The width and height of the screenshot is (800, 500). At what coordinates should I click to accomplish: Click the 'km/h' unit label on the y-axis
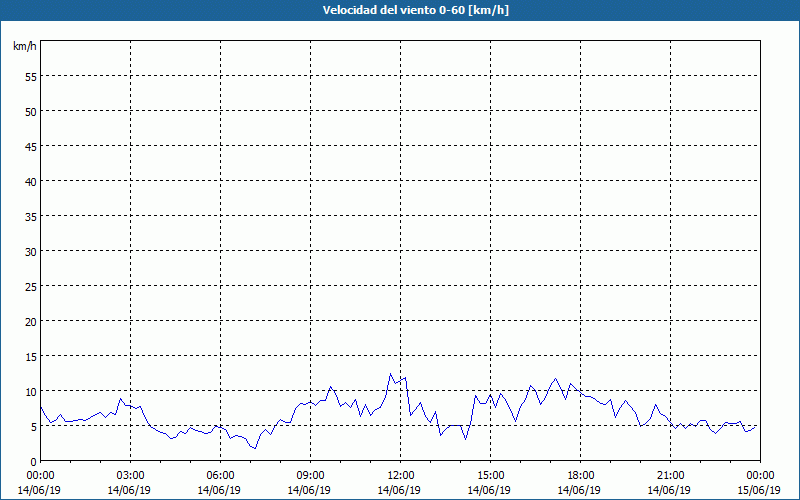[25, 46]
